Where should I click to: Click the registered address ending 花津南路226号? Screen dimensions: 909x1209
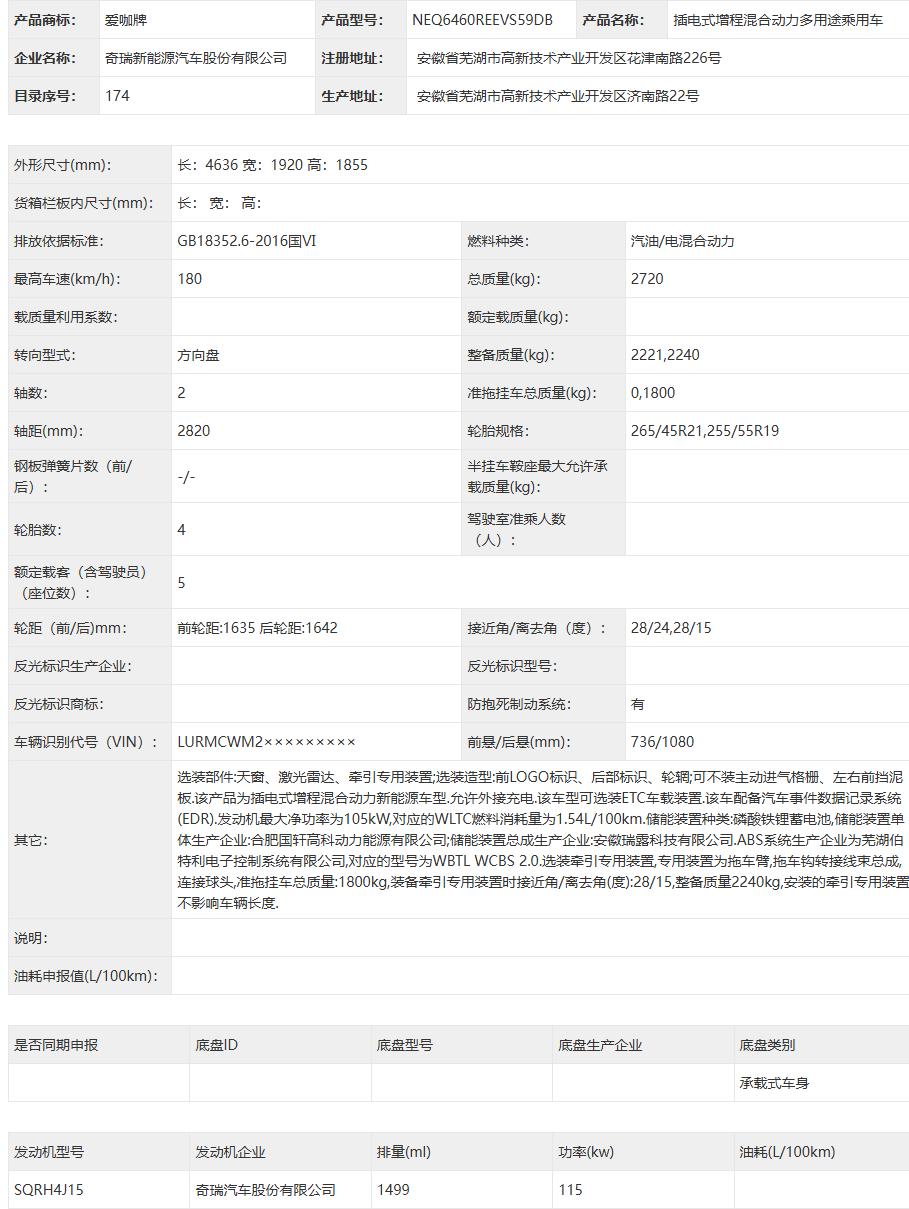coord(569,58)
